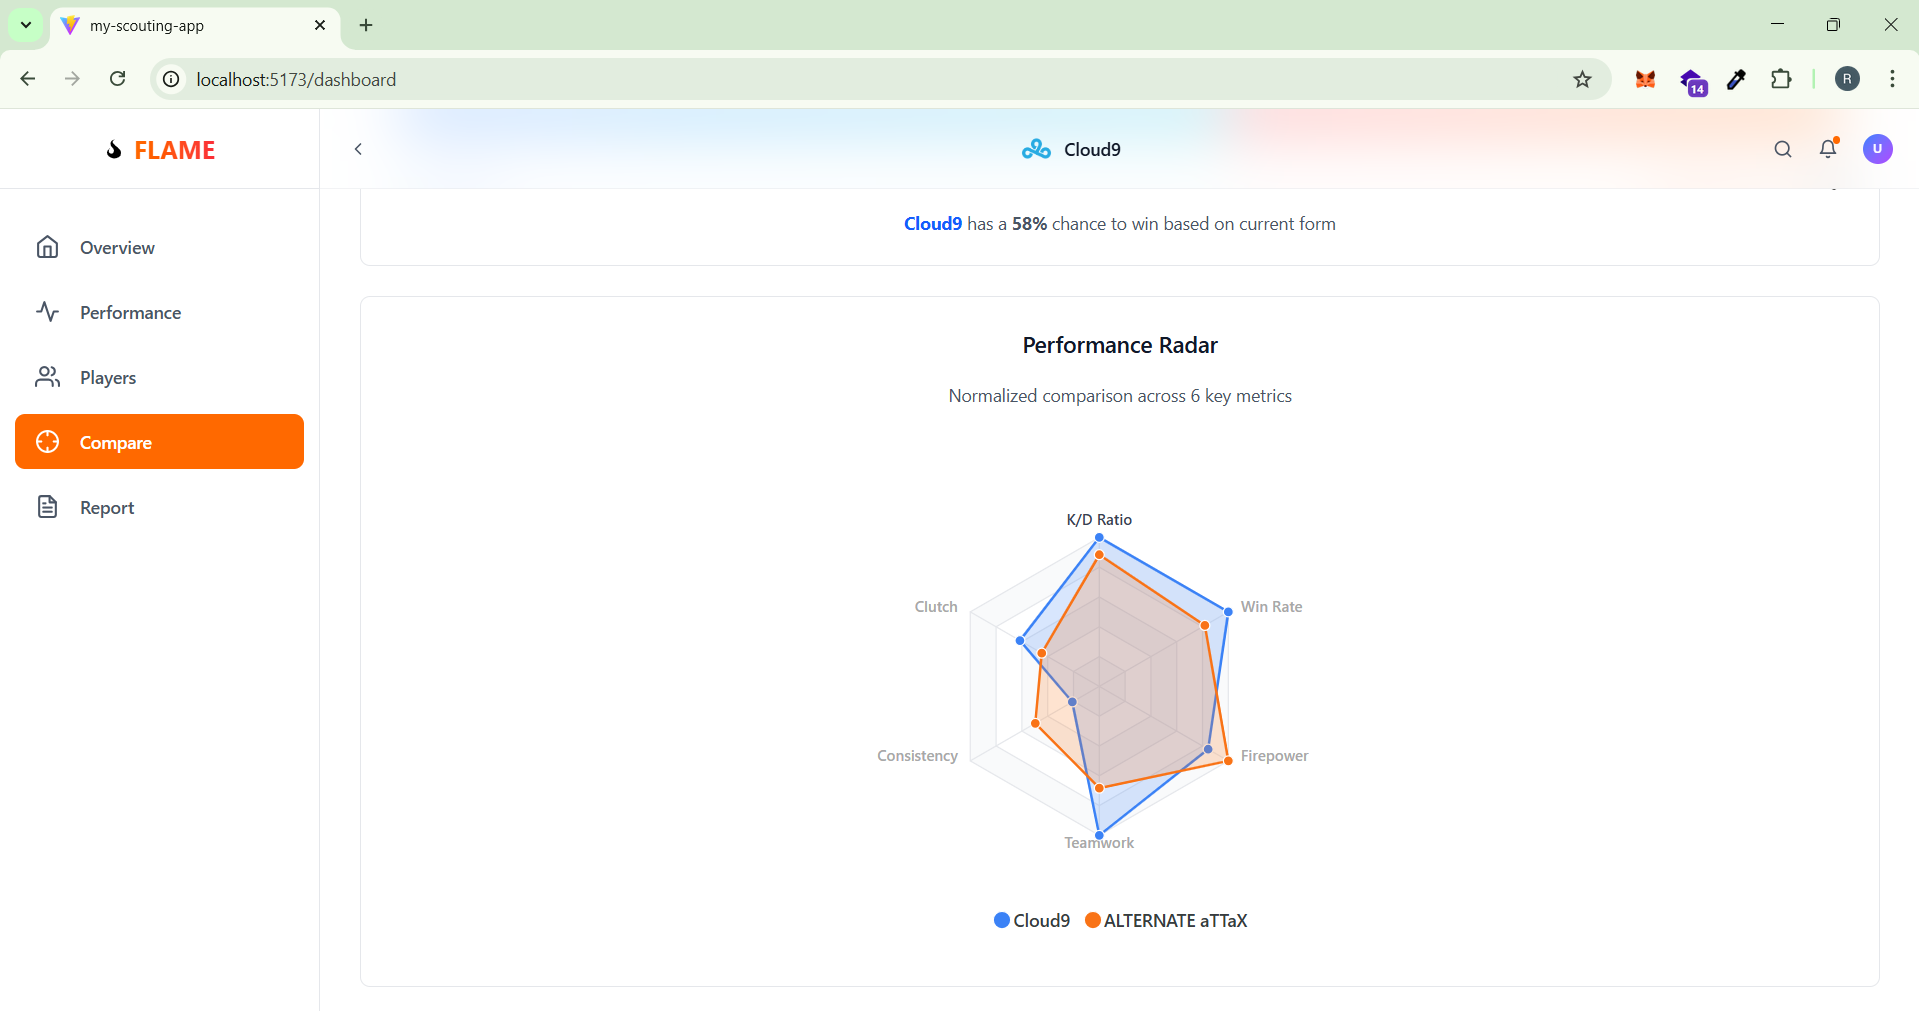Click the Clutch axis label
The width and height of the screenshot is (1919, 1011).
936,607
